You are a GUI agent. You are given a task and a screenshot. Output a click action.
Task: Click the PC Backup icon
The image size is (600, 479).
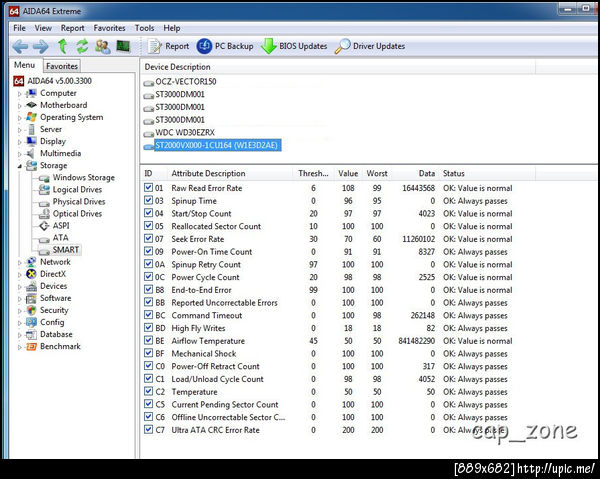click(x=204, y=46)
